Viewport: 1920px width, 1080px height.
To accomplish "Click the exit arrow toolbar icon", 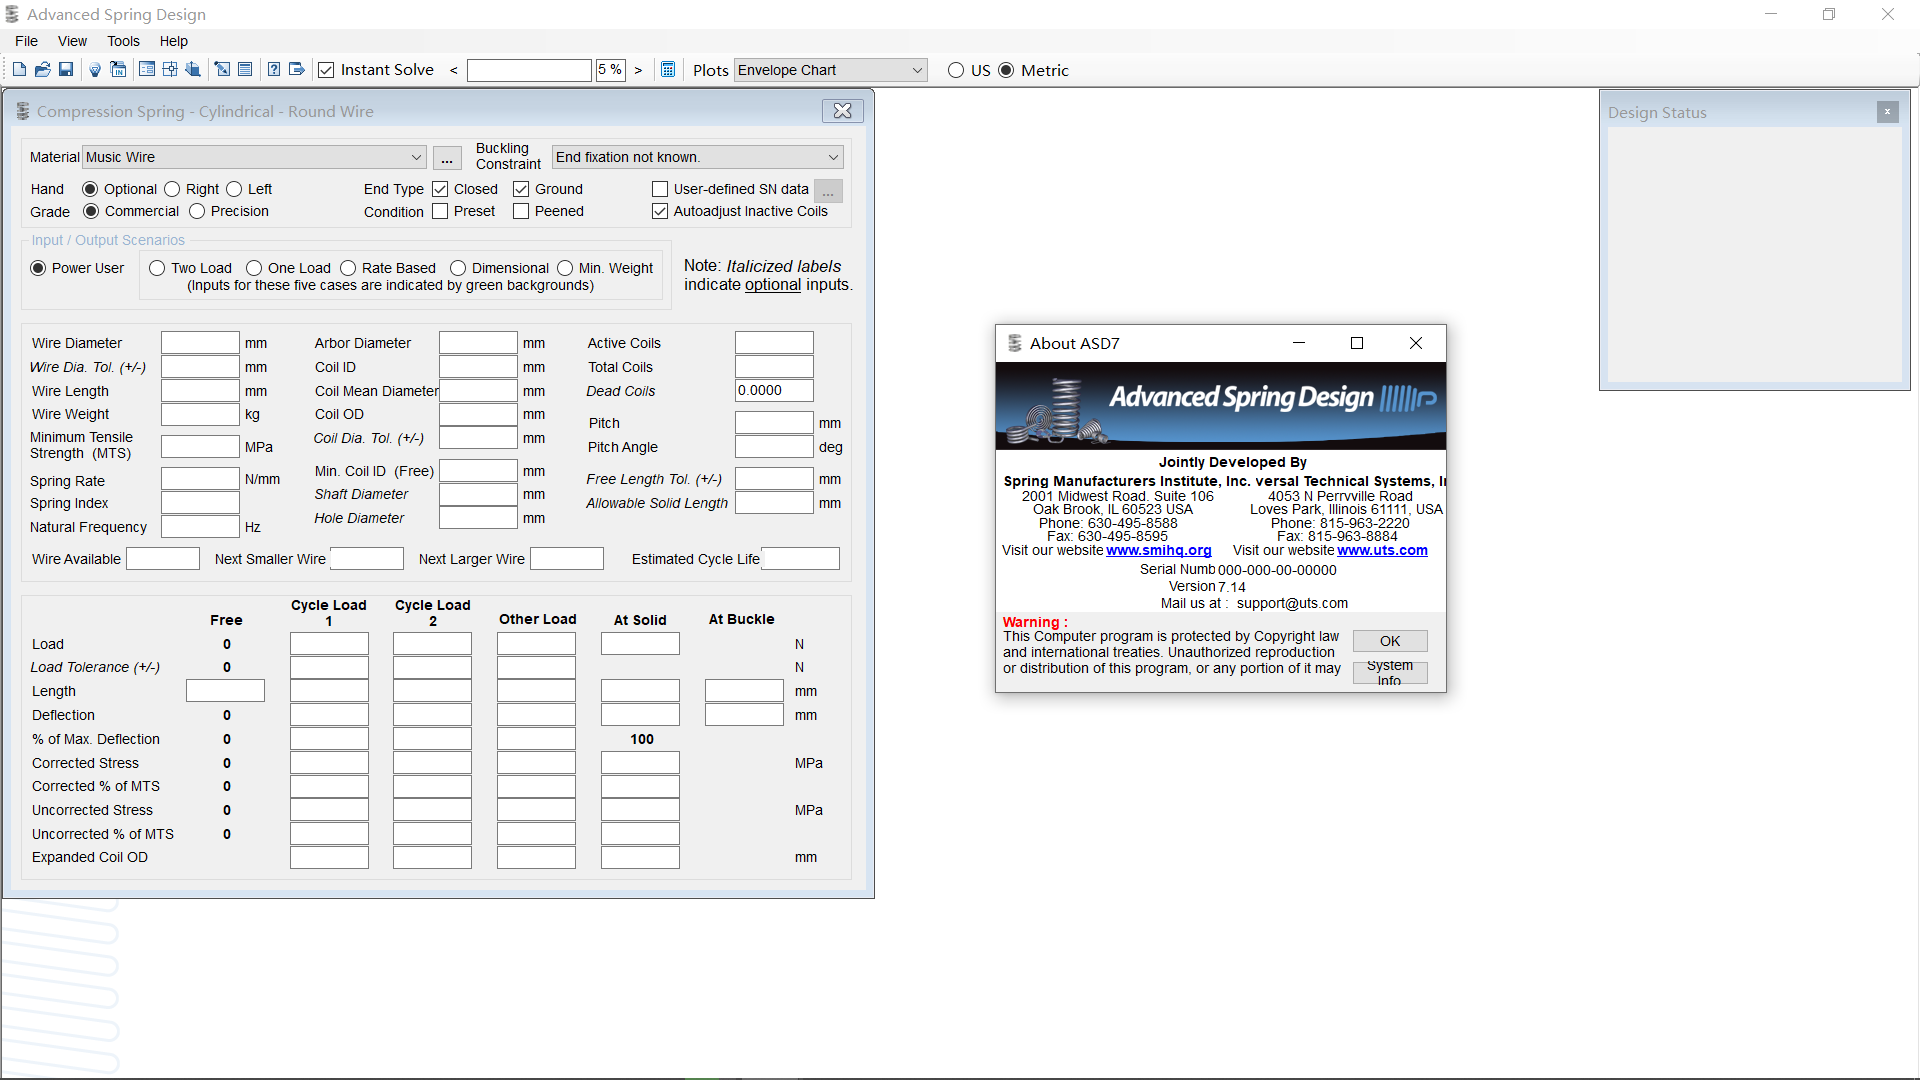I will tap(297, 69).
